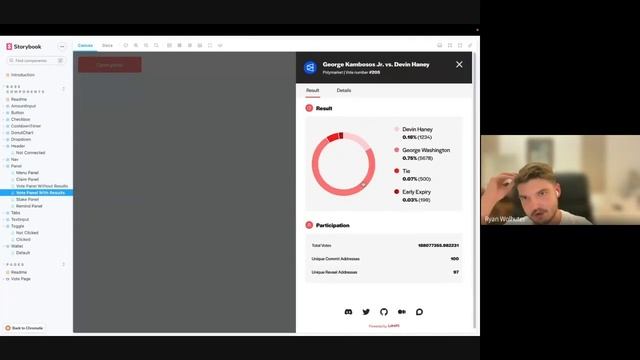This screenshot has height=360, width=640.
Task: Select Vote Panel With Results story
Action: (x=36, y=193)
